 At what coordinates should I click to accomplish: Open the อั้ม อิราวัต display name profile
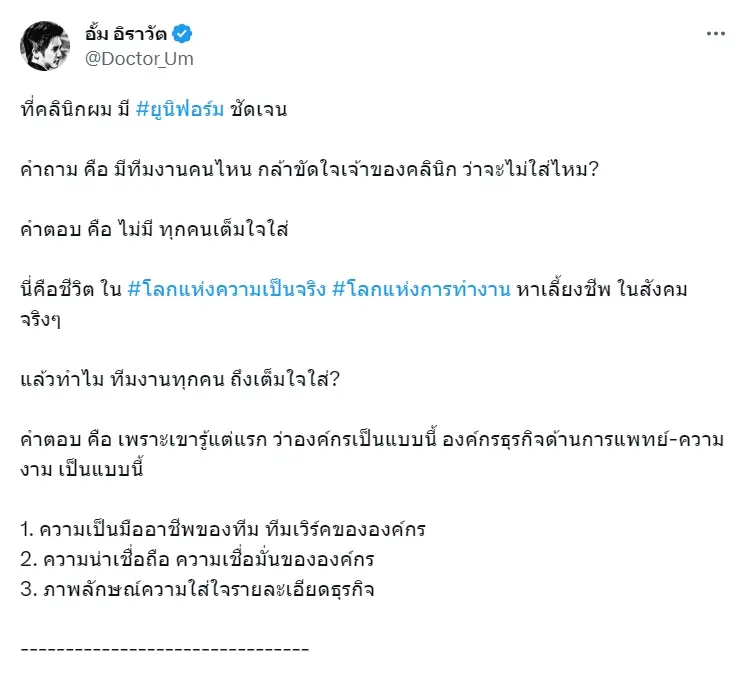tap(126, 34)
